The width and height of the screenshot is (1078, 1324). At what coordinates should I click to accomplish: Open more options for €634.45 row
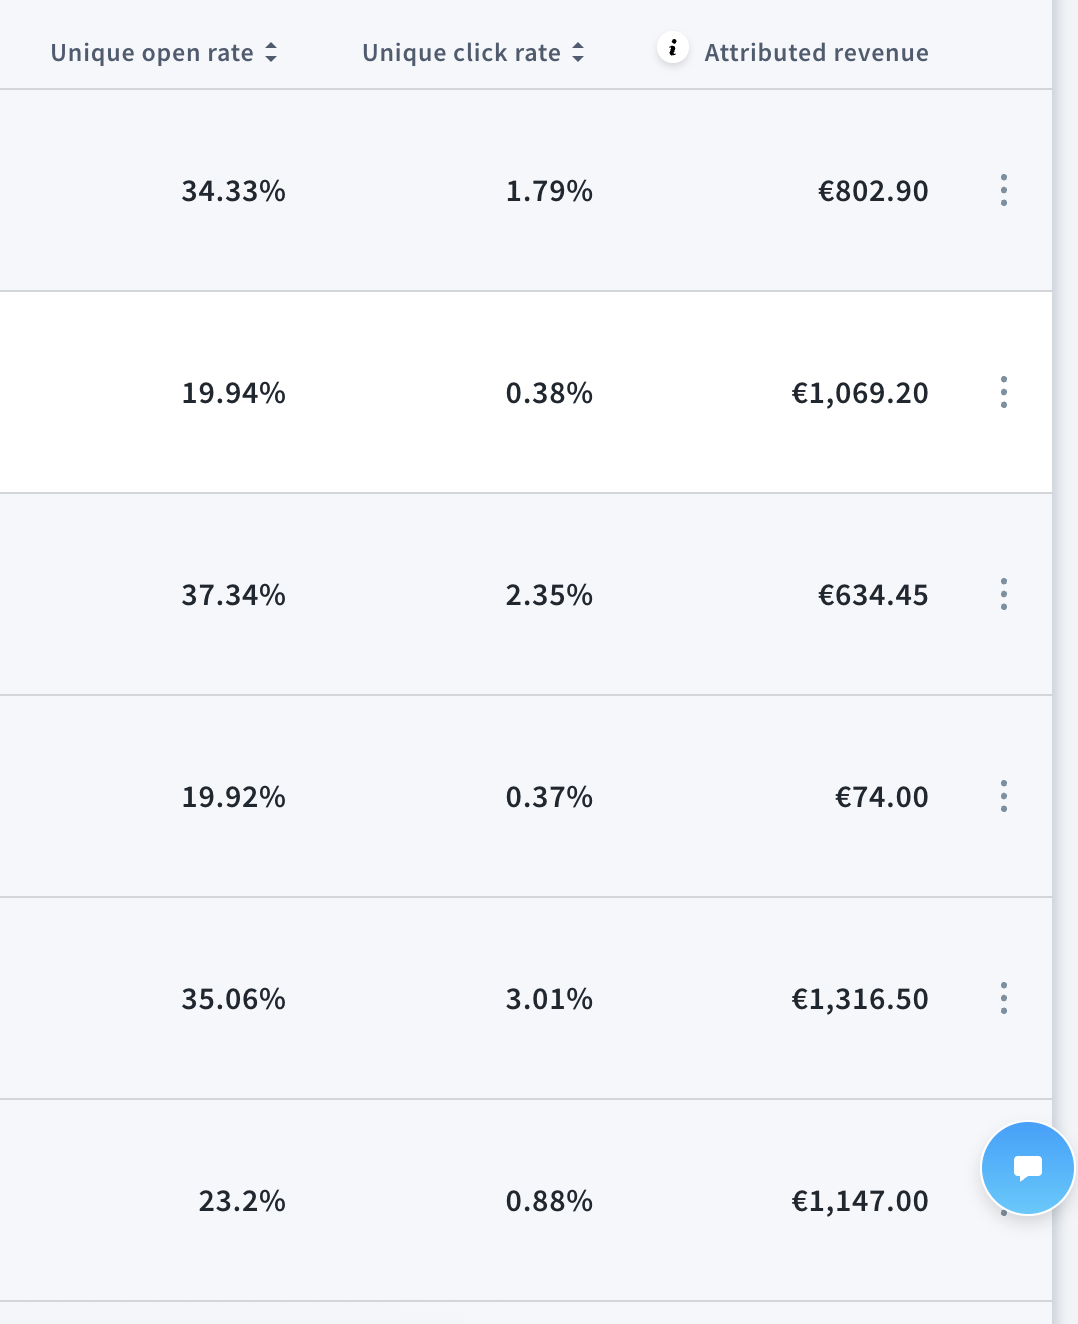(x=1003, y=594)
